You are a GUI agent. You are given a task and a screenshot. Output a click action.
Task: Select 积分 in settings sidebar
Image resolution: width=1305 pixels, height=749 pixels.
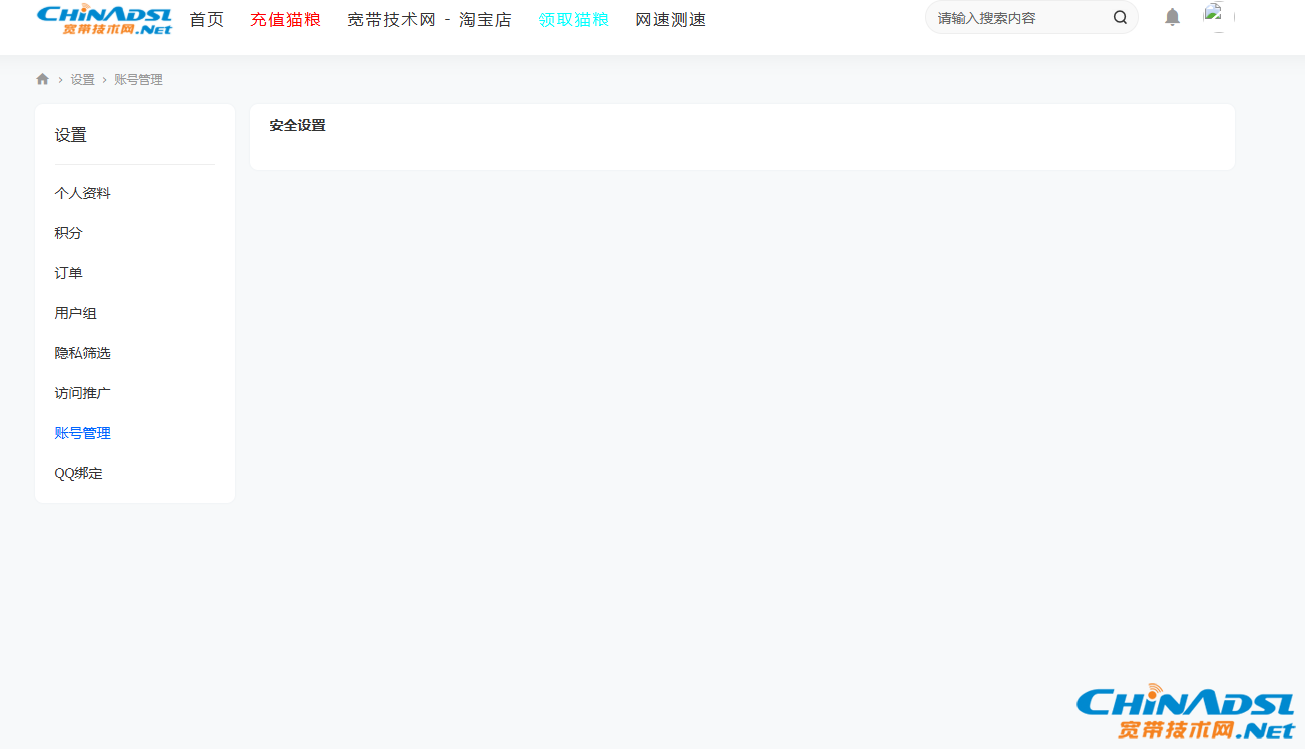point(69,233)
